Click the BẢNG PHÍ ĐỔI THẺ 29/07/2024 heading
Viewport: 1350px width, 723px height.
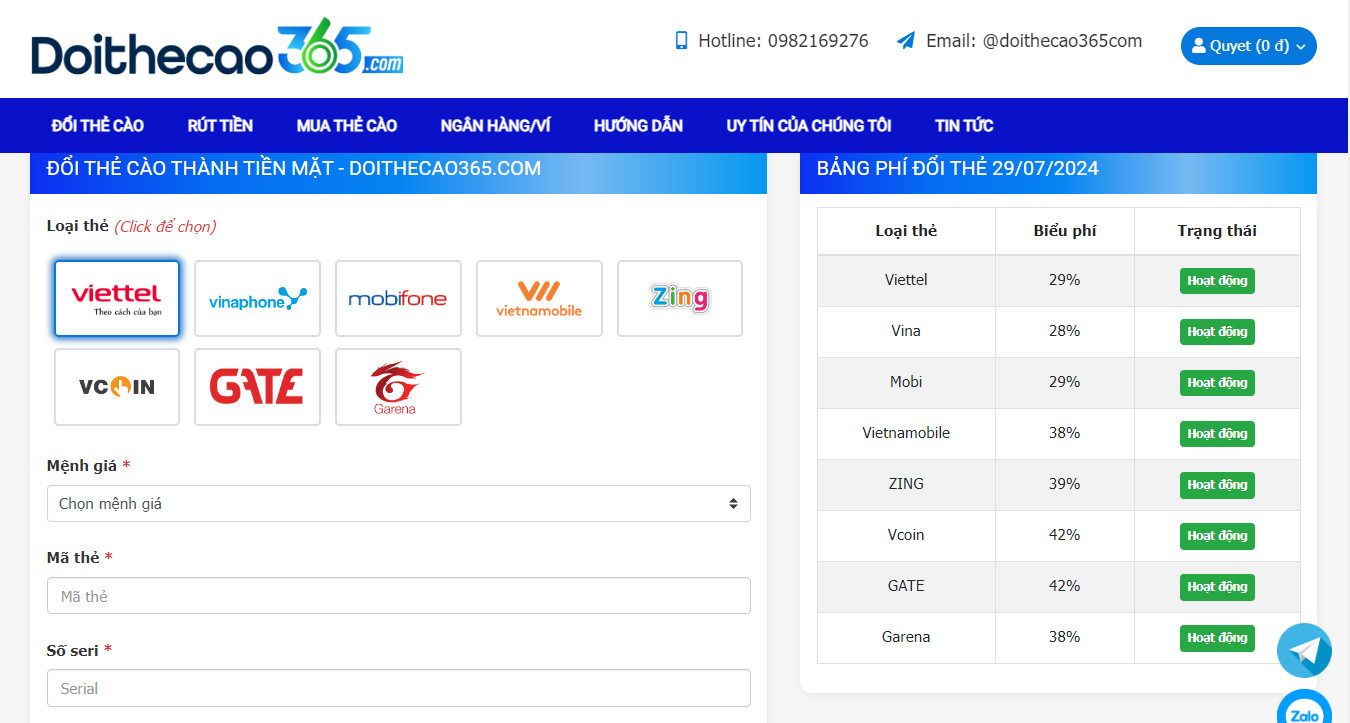coord(958,169)
